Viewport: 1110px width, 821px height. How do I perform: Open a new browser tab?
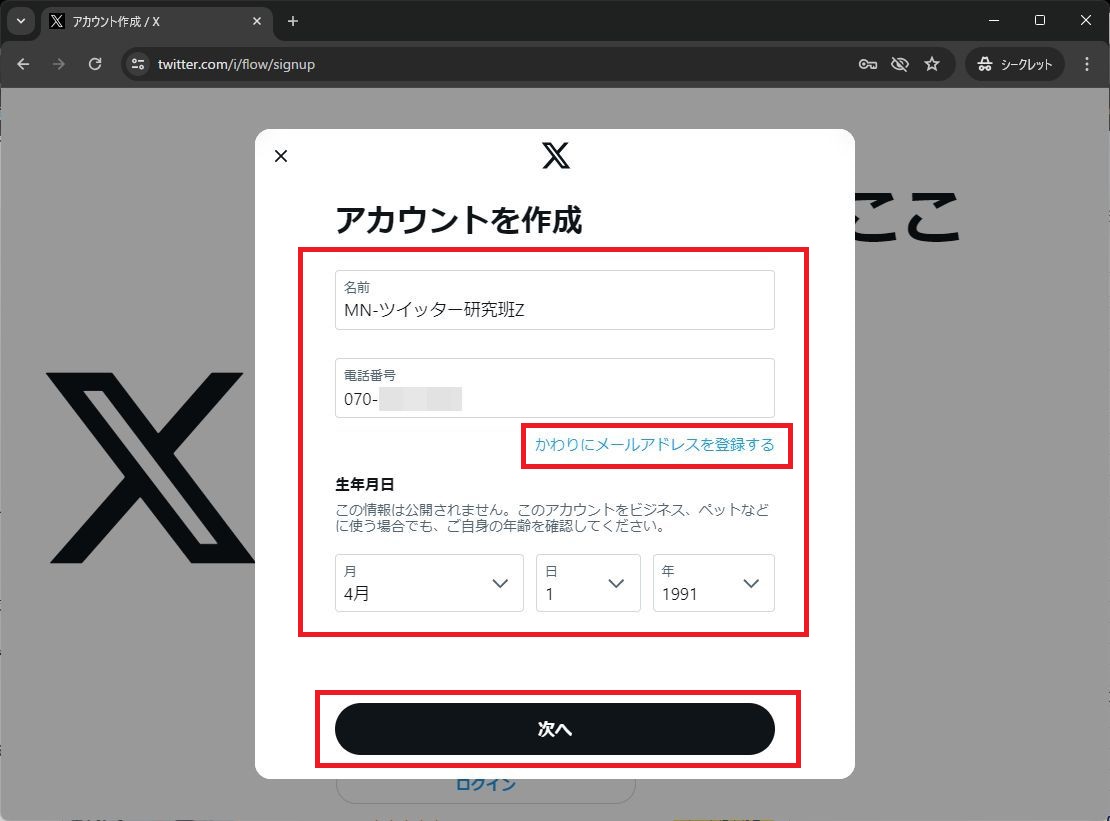coord(292,21)
